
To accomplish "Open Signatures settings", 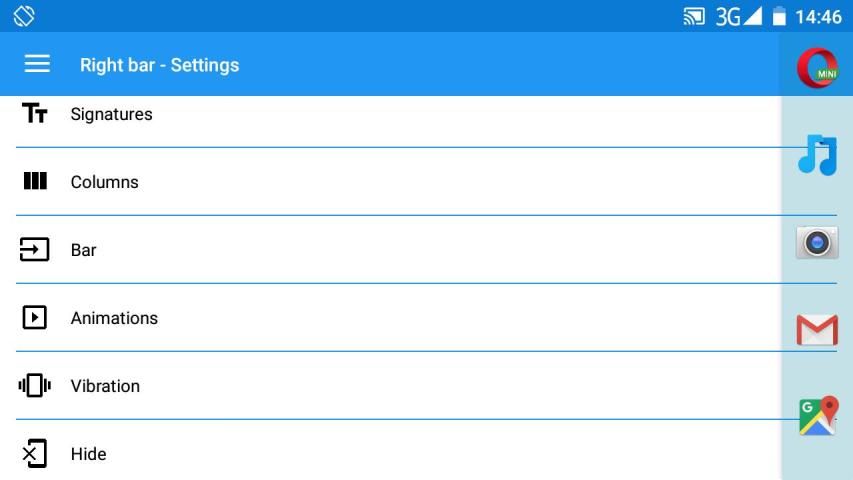I will pos(112,114).
